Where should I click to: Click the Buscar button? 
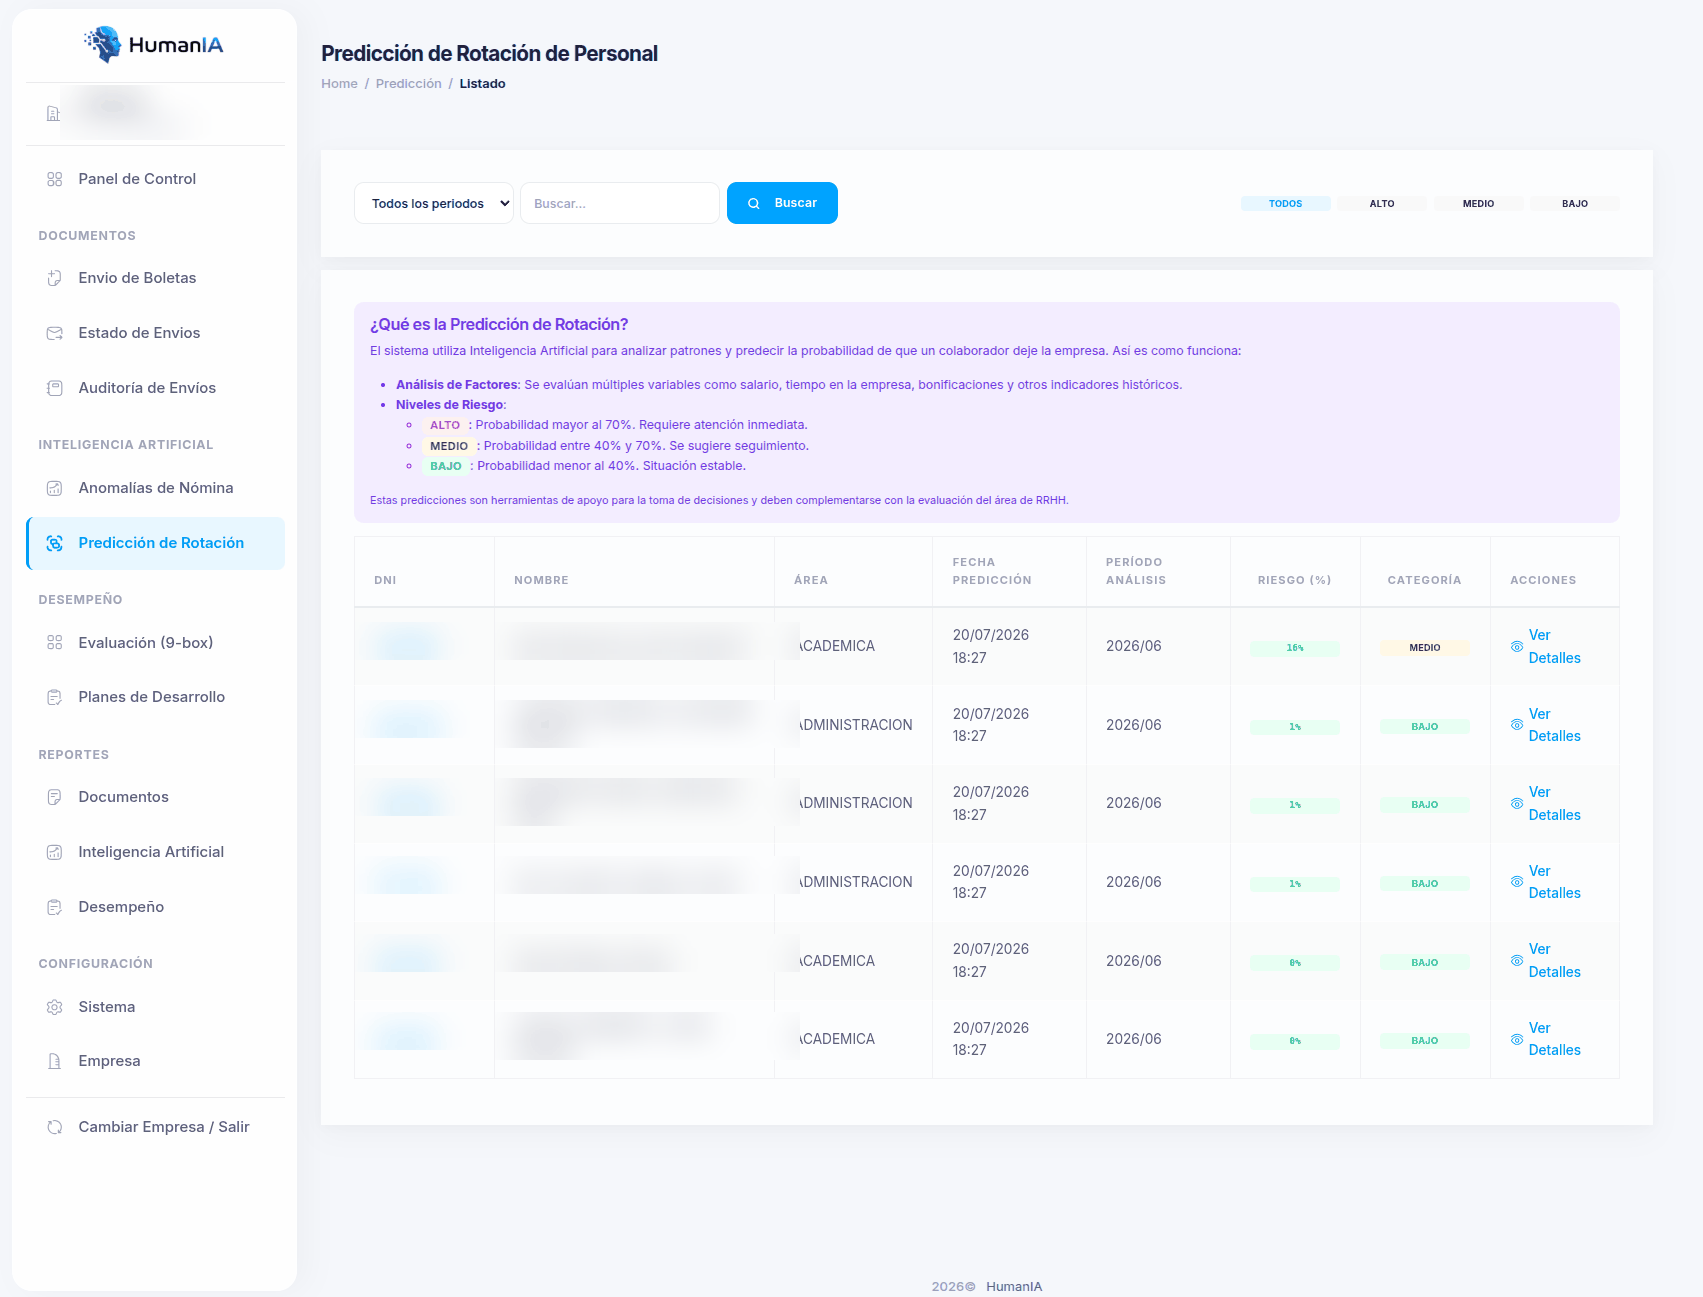coord(782,203)
